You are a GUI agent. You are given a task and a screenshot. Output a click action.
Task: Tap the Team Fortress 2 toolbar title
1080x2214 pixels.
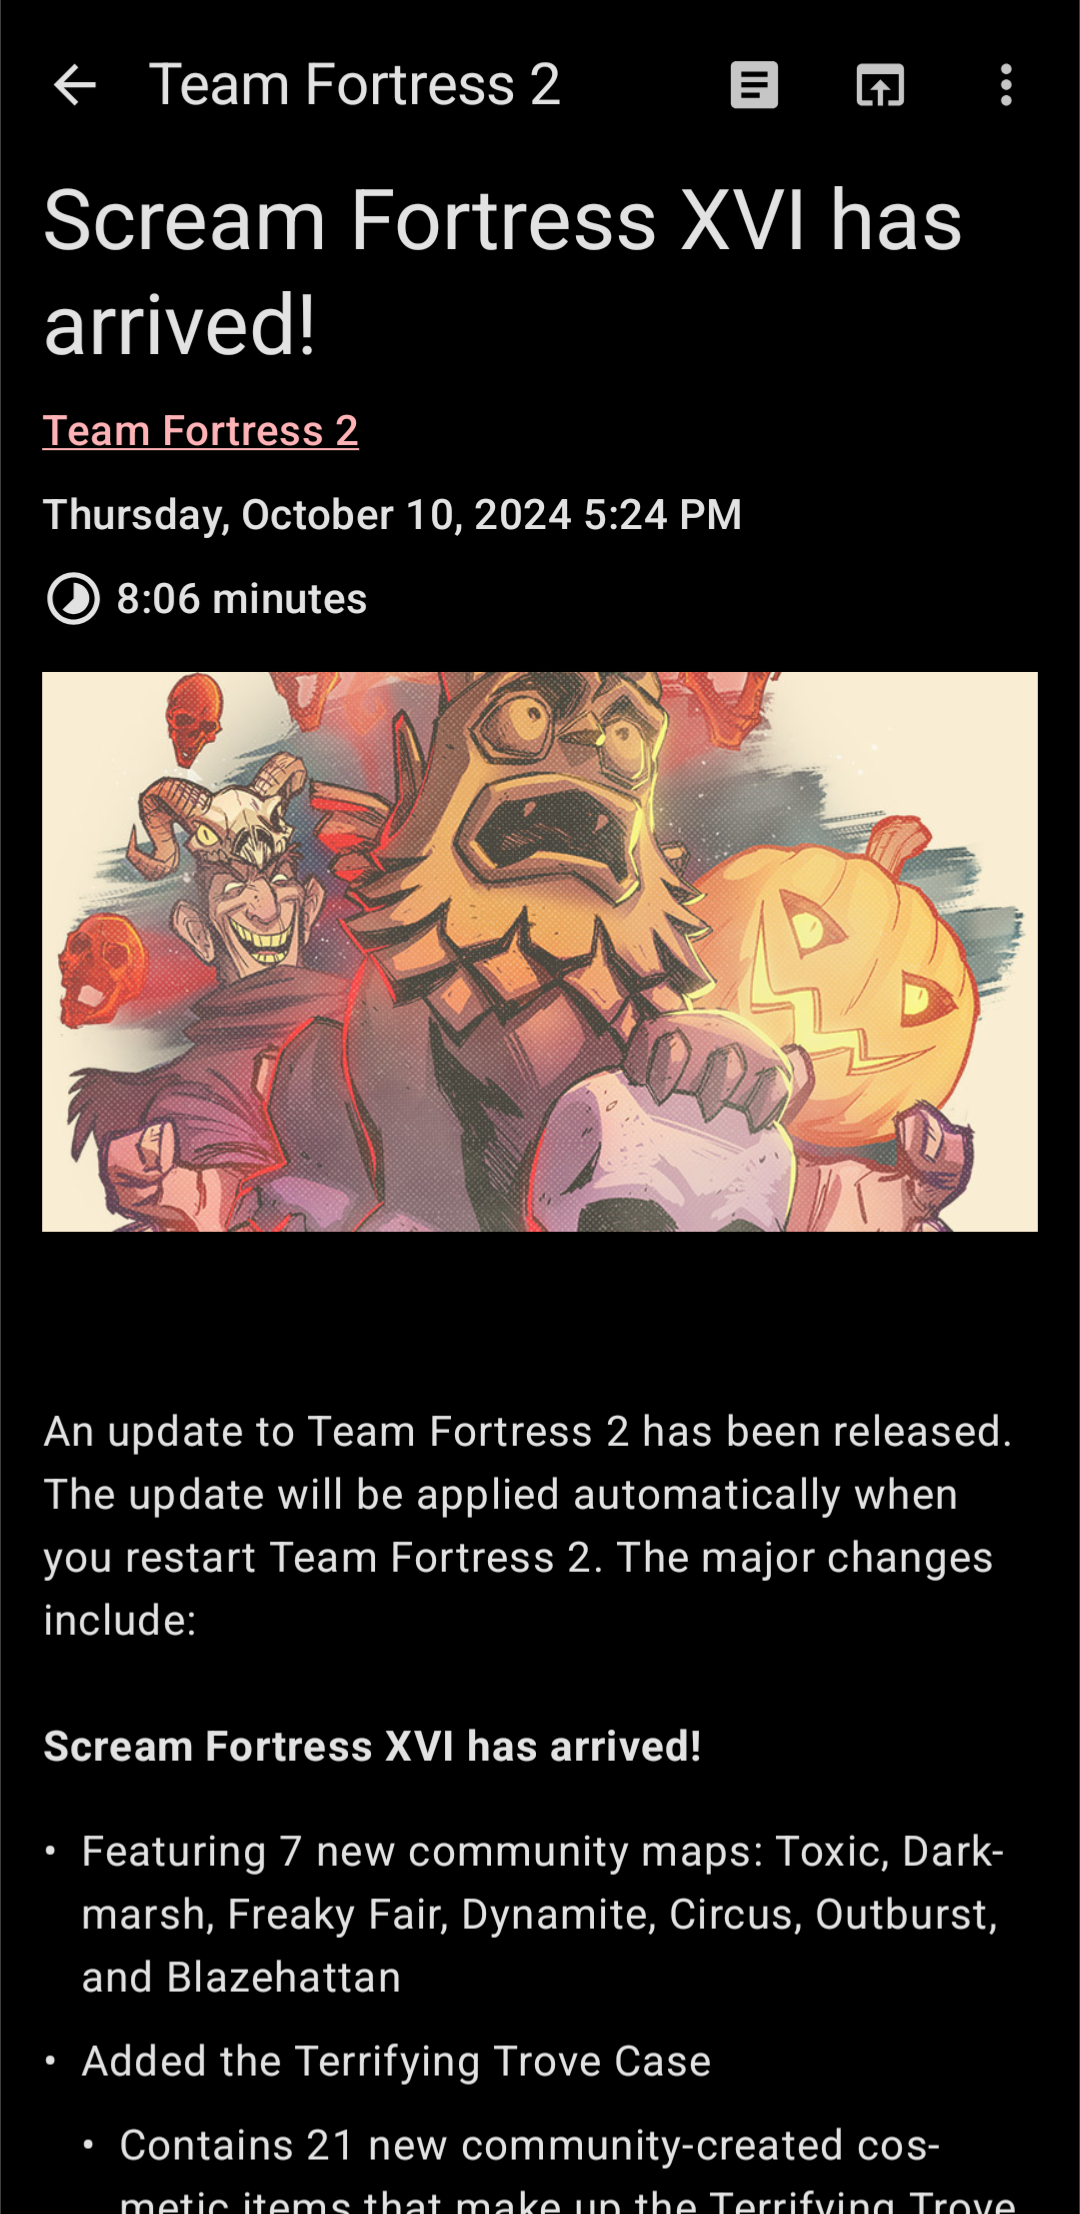[354, 85]
